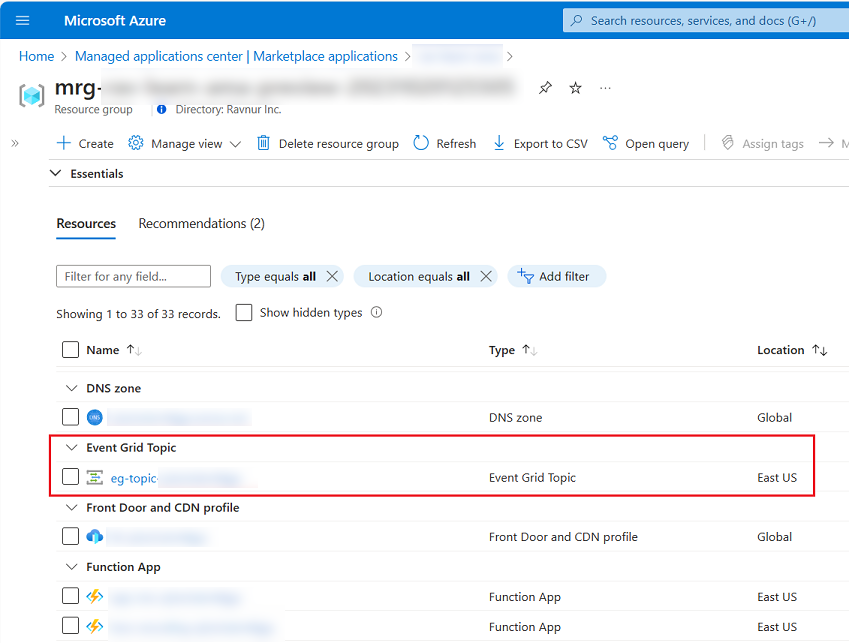849x643 pixels.
Task: Focus the search resources, services, and docs box
Action: coord(706,21)
